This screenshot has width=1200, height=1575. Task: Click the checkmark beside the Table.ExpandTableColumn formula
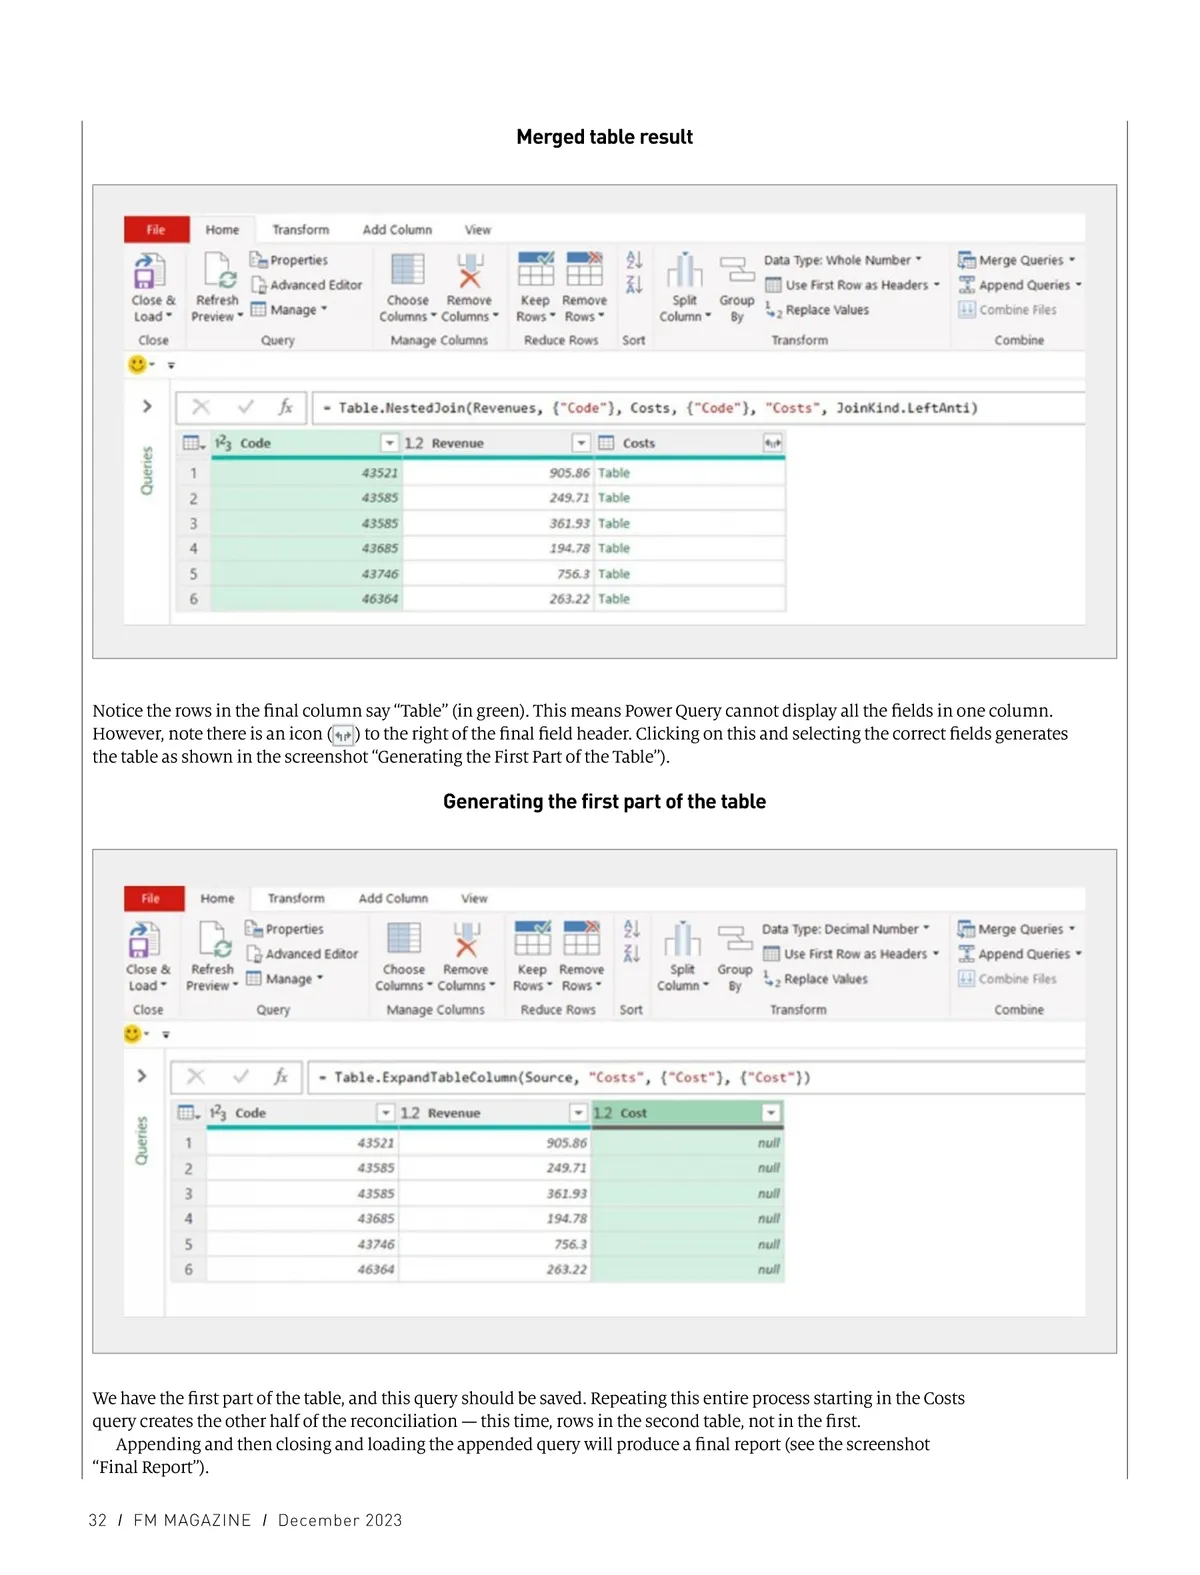click(x=241, y=1077)
